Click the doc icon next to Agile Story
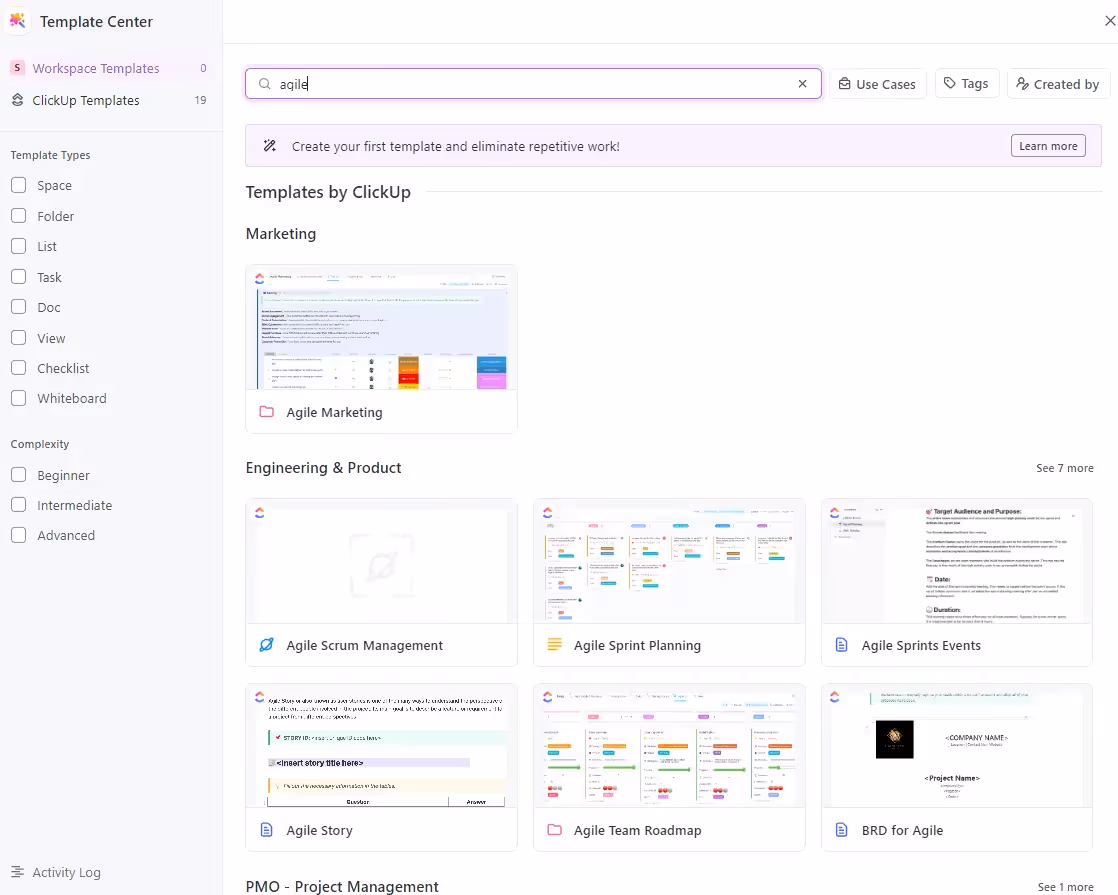The height and width of the screenshot is (895, 1118). (x=266, y=829)
